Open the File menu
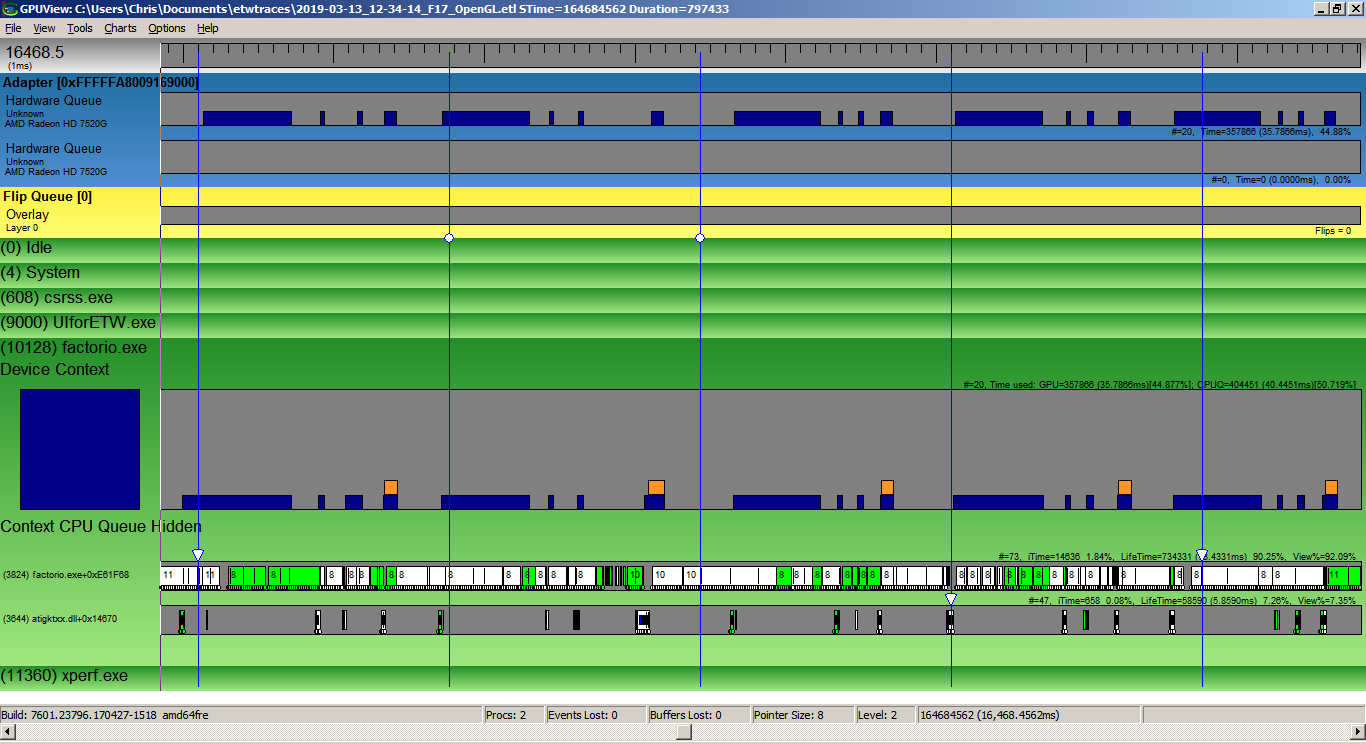The height and width of the screenshot is (744, 1366). 13,28
